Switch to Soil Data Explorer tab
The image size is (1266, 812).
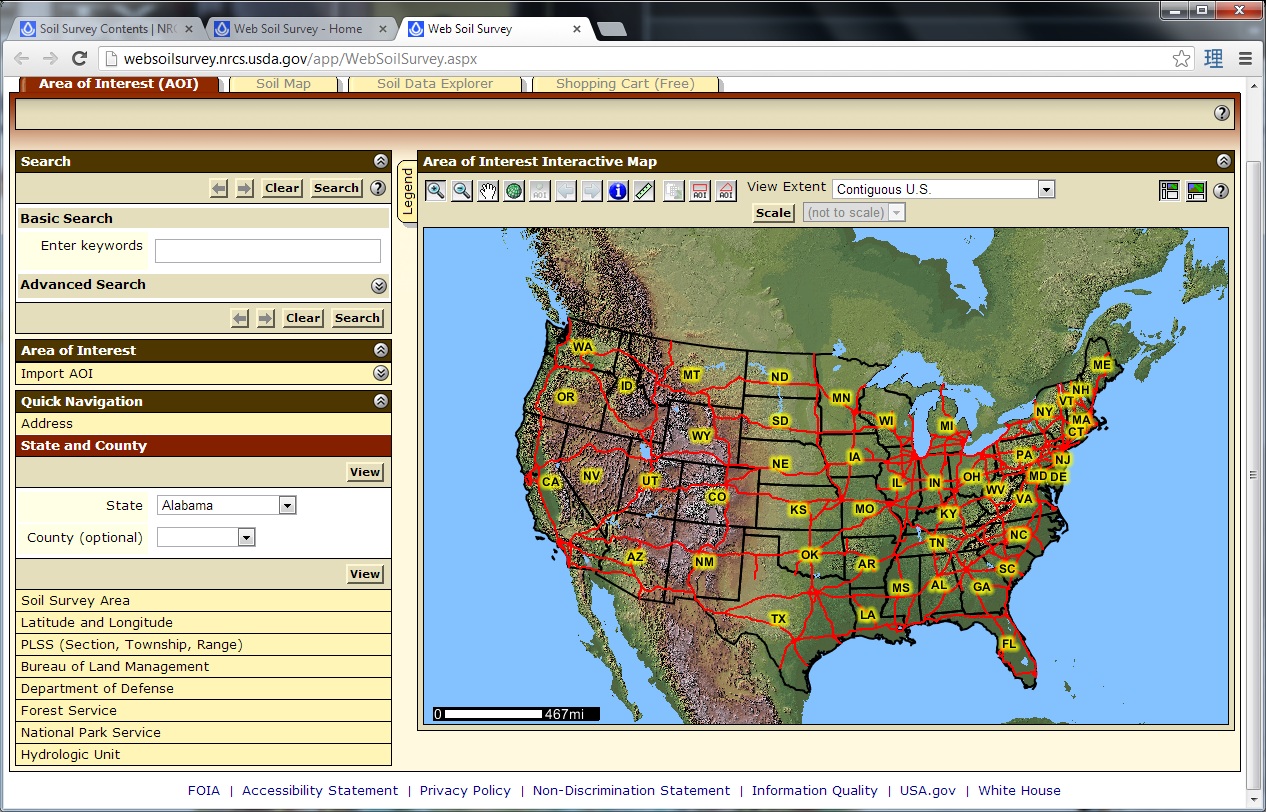tap(435, 84)
